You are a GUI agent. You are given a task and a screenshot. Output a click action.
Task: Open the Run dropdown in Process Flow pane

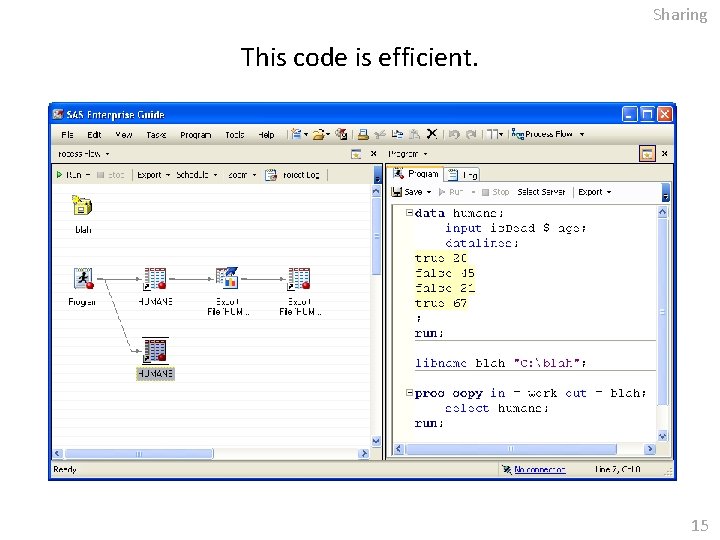coord(88,175)
